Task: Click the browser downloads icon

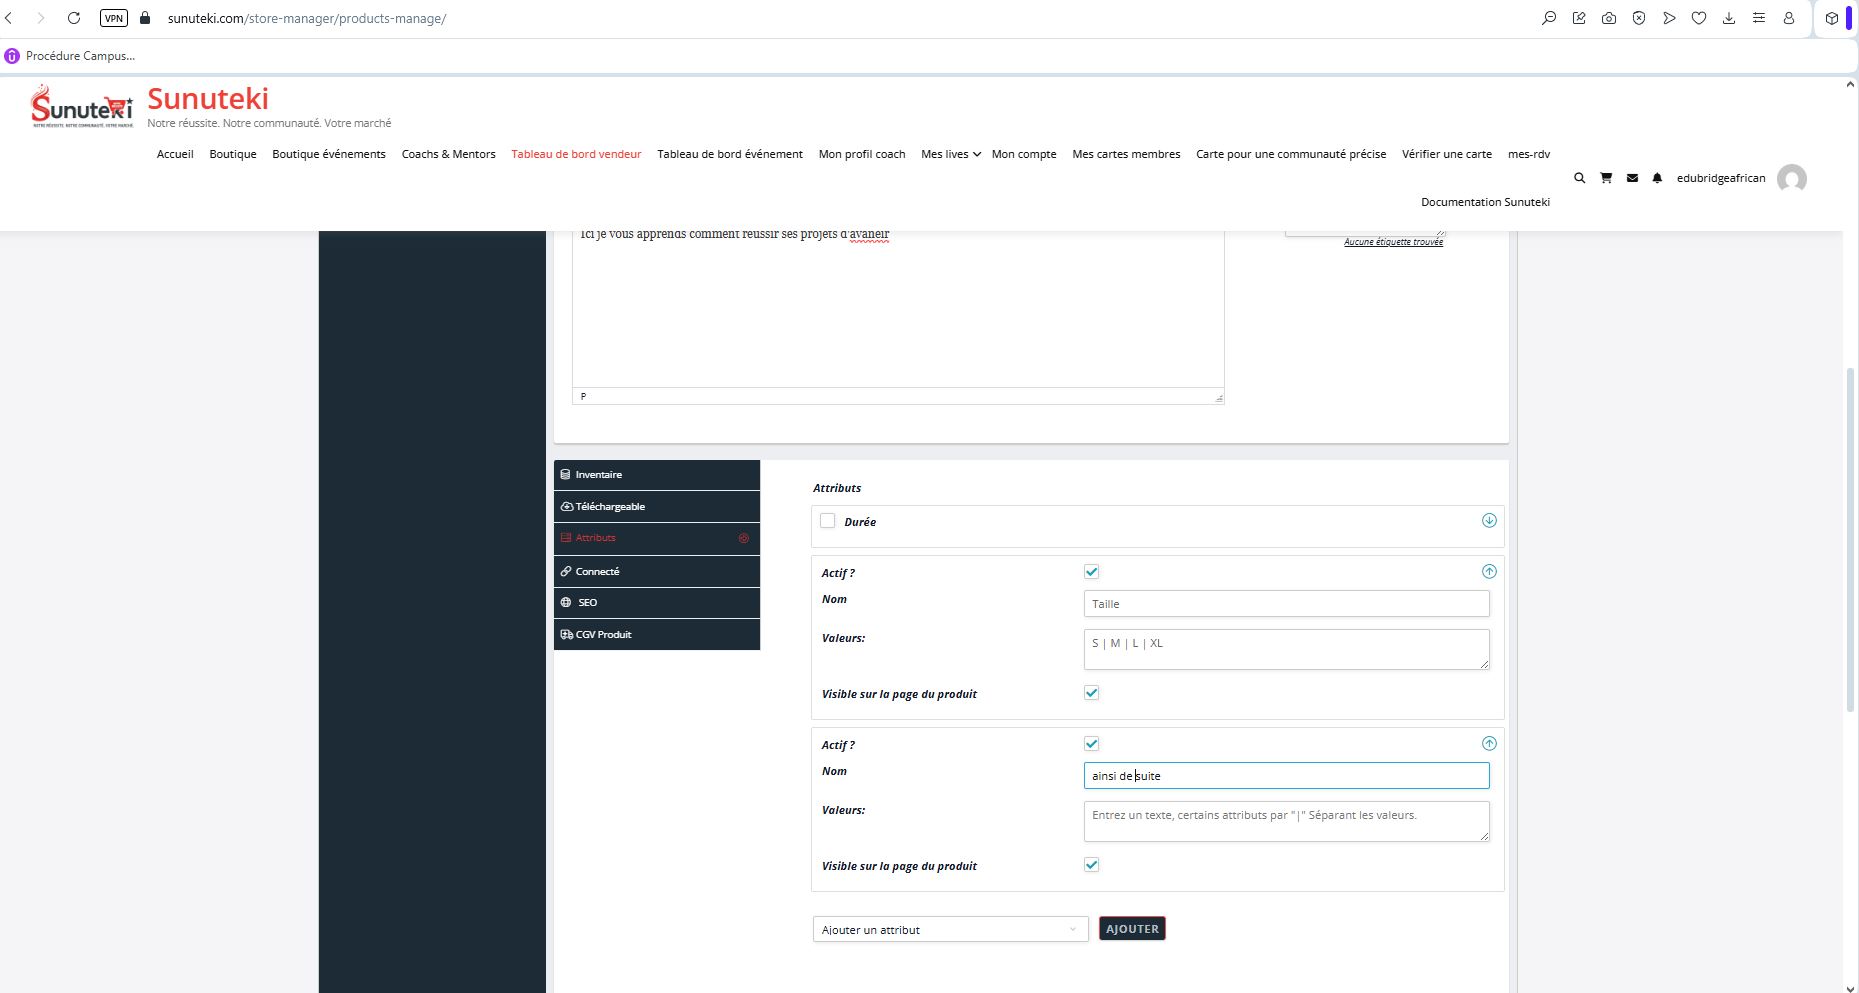Action: tap(1728, 18)
